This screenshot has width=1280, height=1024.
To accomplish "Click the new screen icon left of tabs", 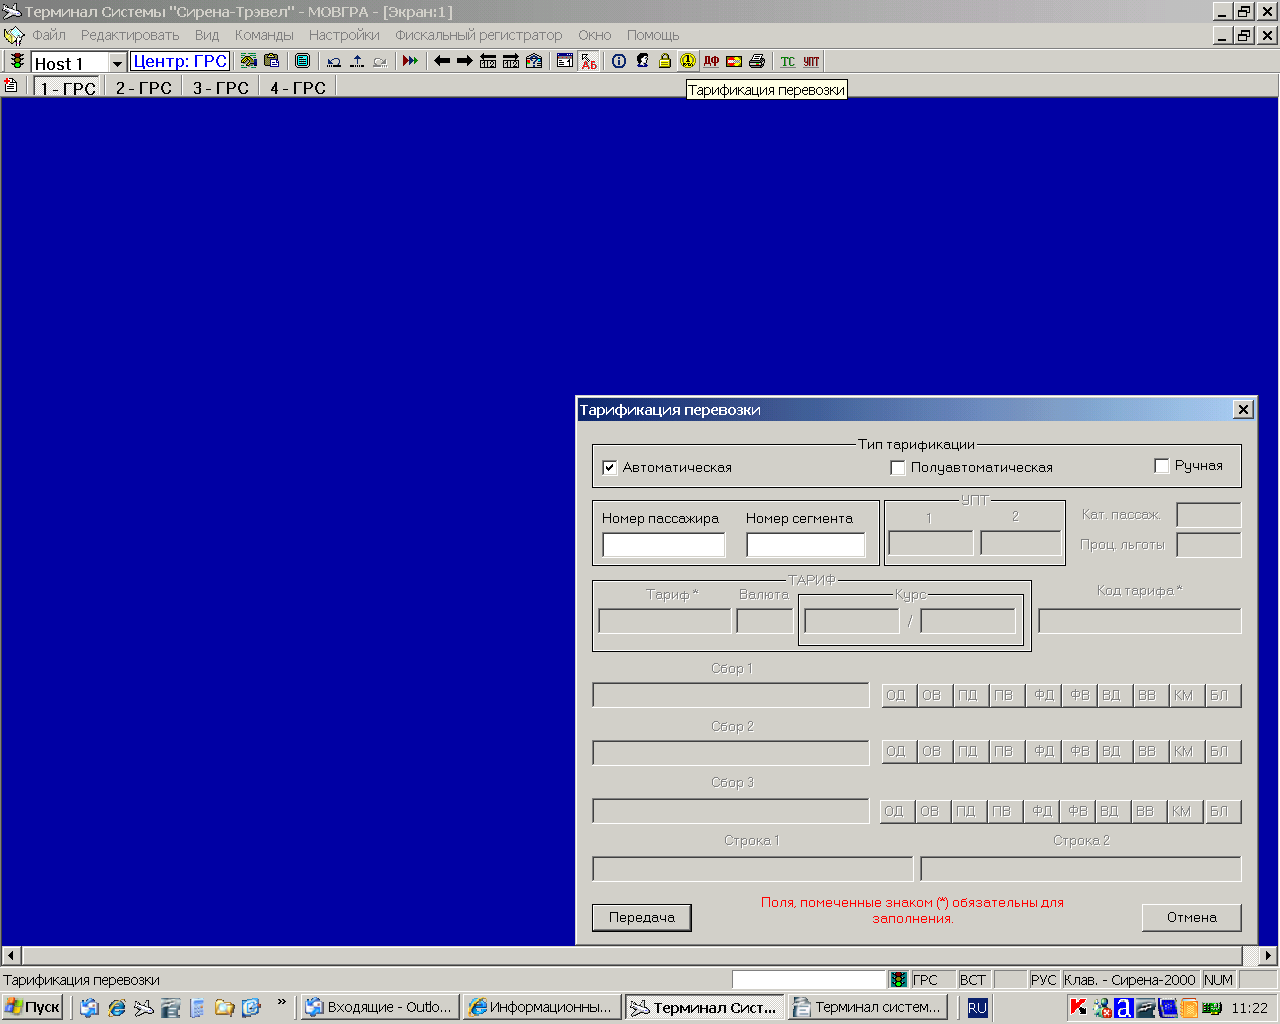I will tap(11, 86).
